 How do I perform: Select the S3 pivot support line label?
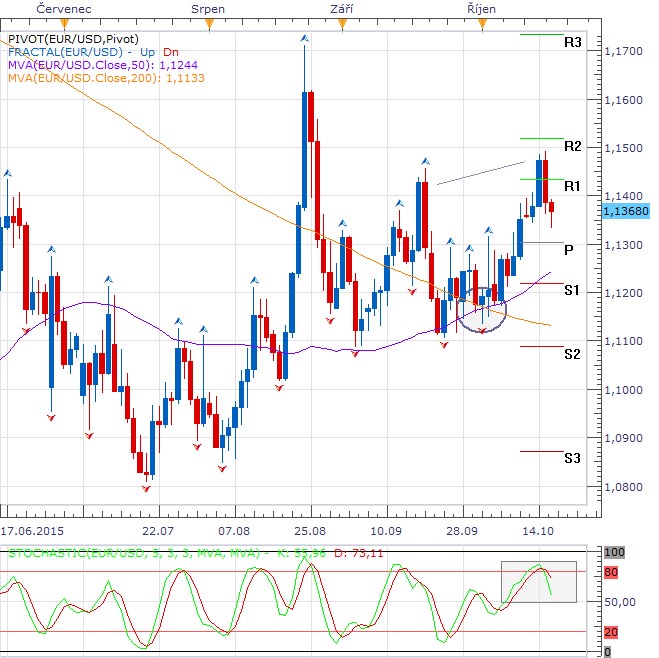[x=572, y=458]
